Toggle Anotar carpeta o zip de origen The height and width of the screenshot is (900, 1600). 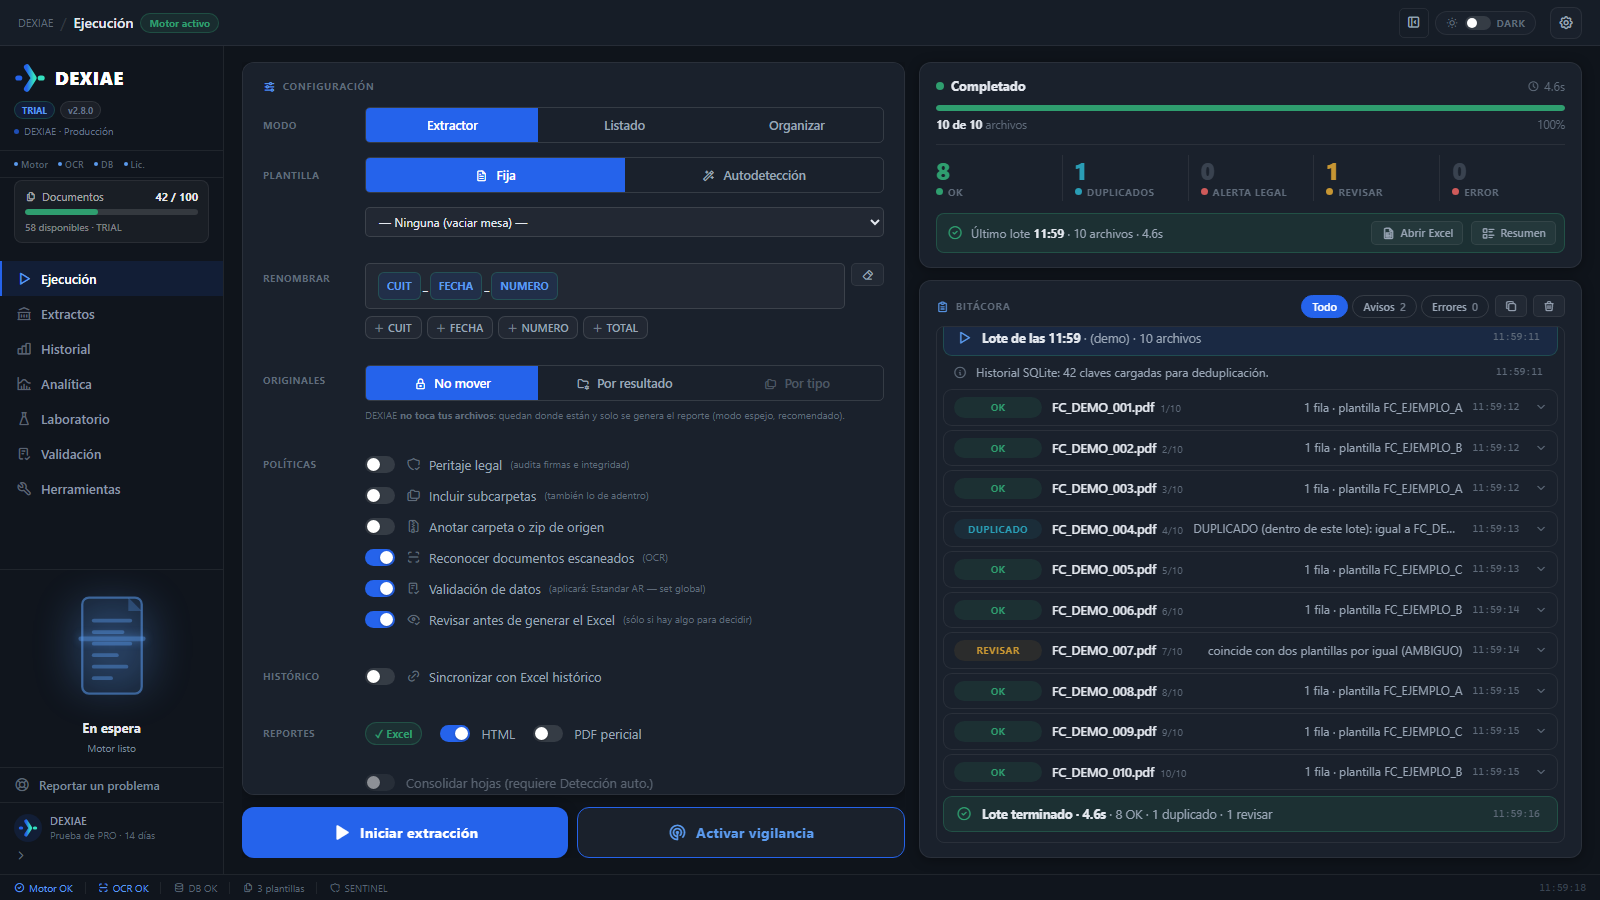pos(380,527)
